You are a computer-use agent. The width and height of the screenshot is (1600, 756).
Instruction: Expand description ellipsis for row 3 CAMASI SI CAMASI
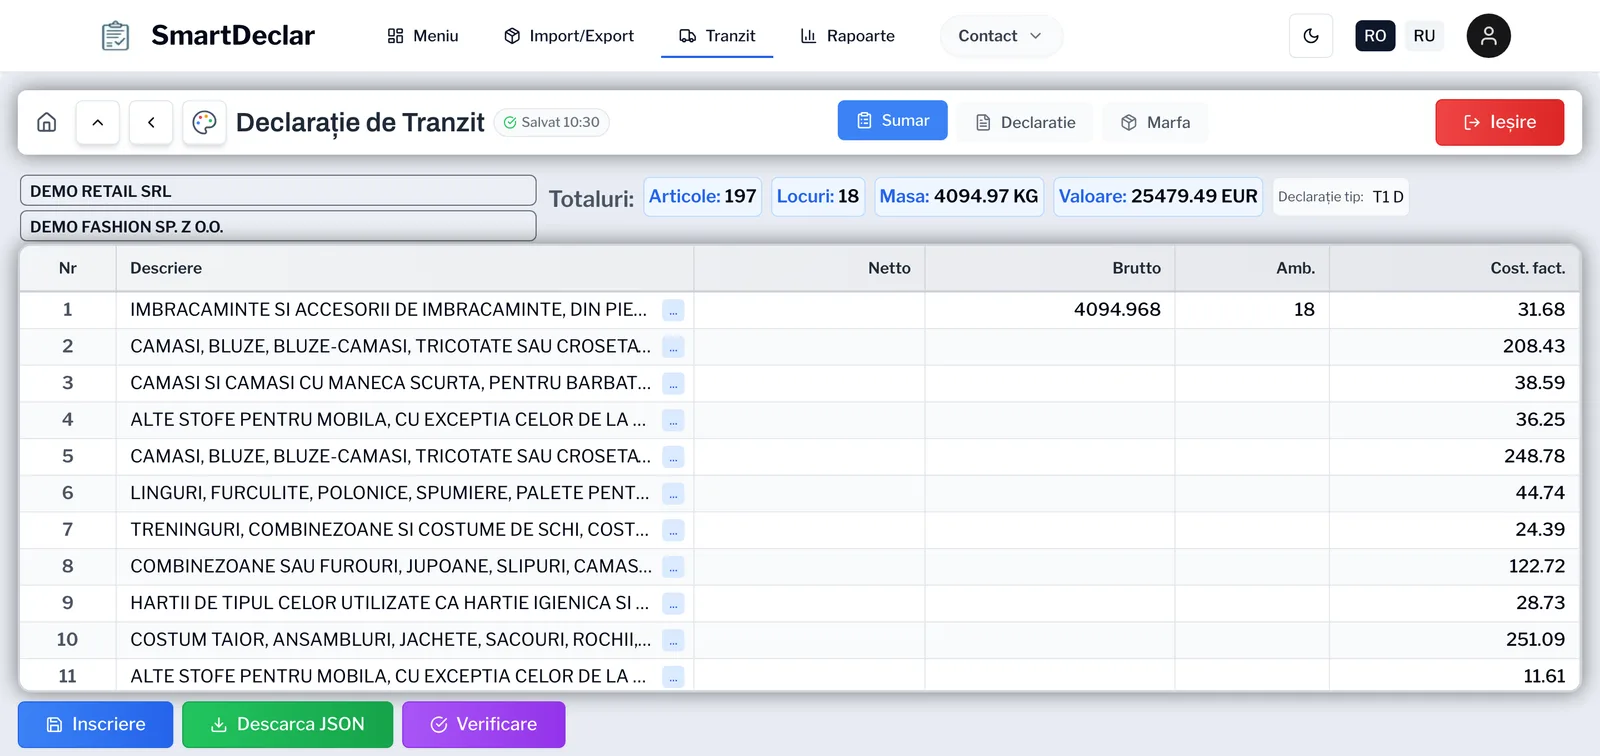(674, 384)
